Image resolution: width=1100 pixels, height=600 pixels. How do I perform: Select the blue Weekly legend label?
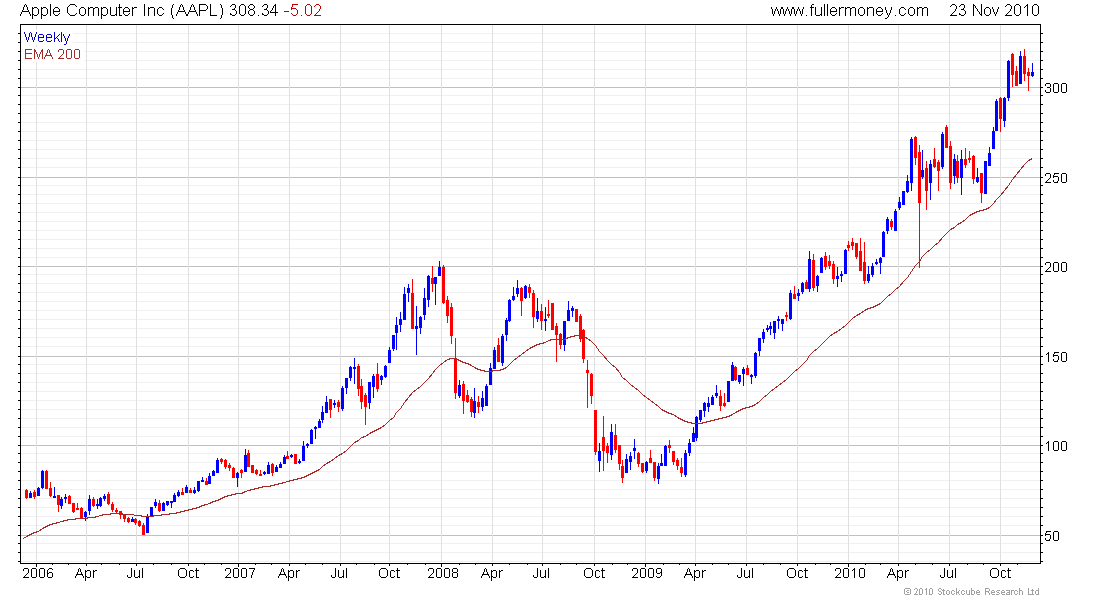click(47, 37)
